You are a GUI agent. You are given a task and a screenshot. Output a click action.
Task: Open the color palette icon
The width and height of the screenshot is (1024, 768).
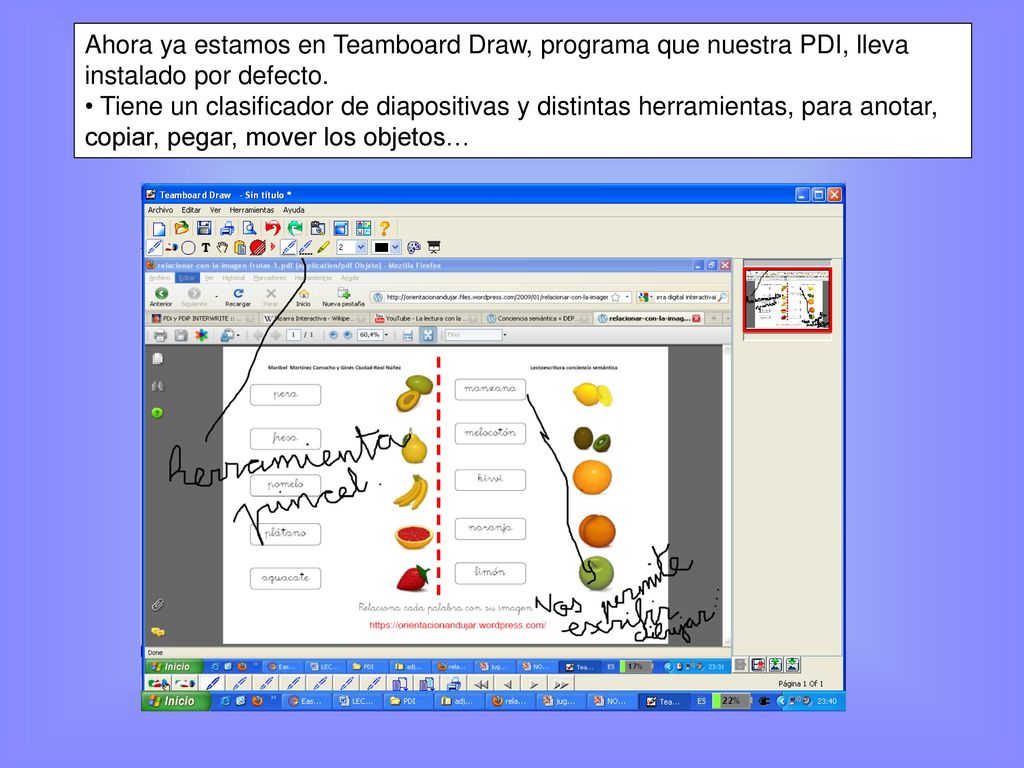pyautogui.click(x=413, y=248)
